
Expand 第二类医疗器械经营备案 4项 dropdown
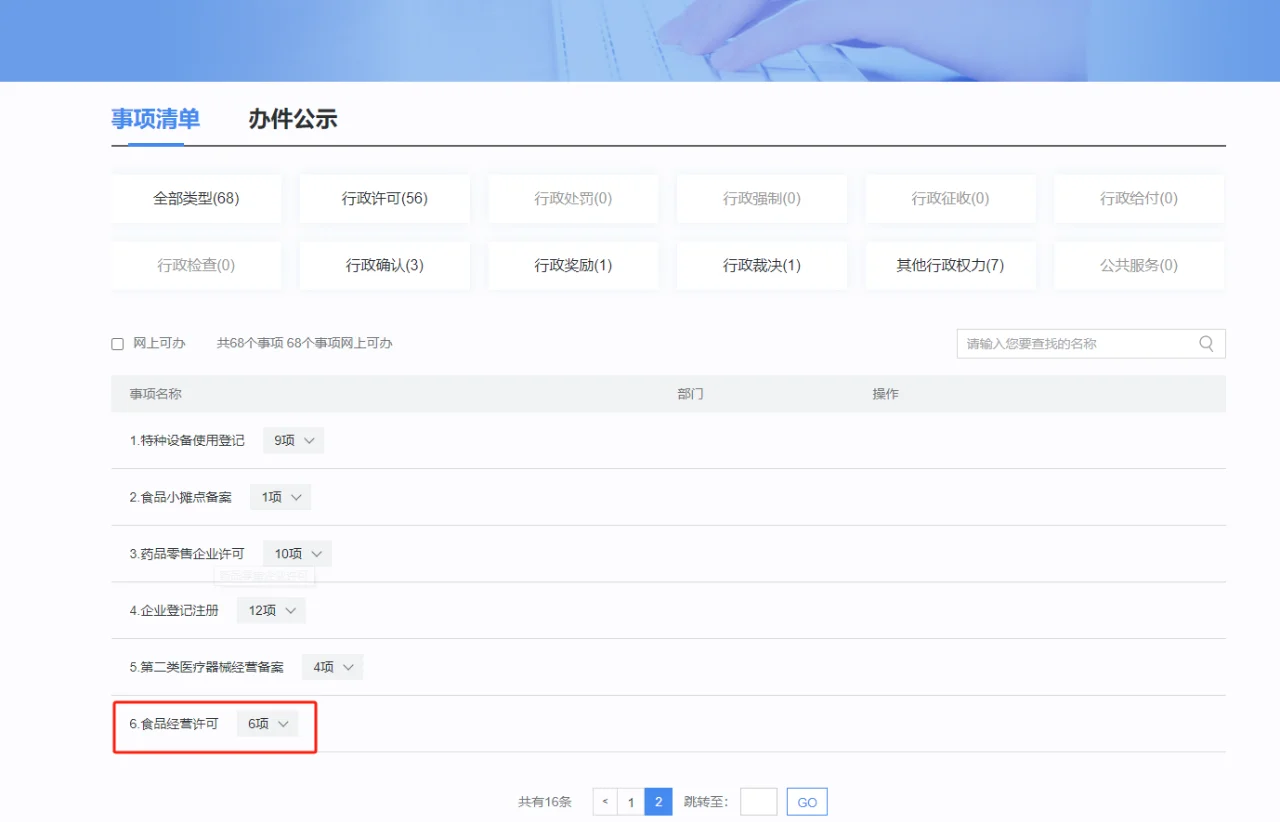coord(332,667)
